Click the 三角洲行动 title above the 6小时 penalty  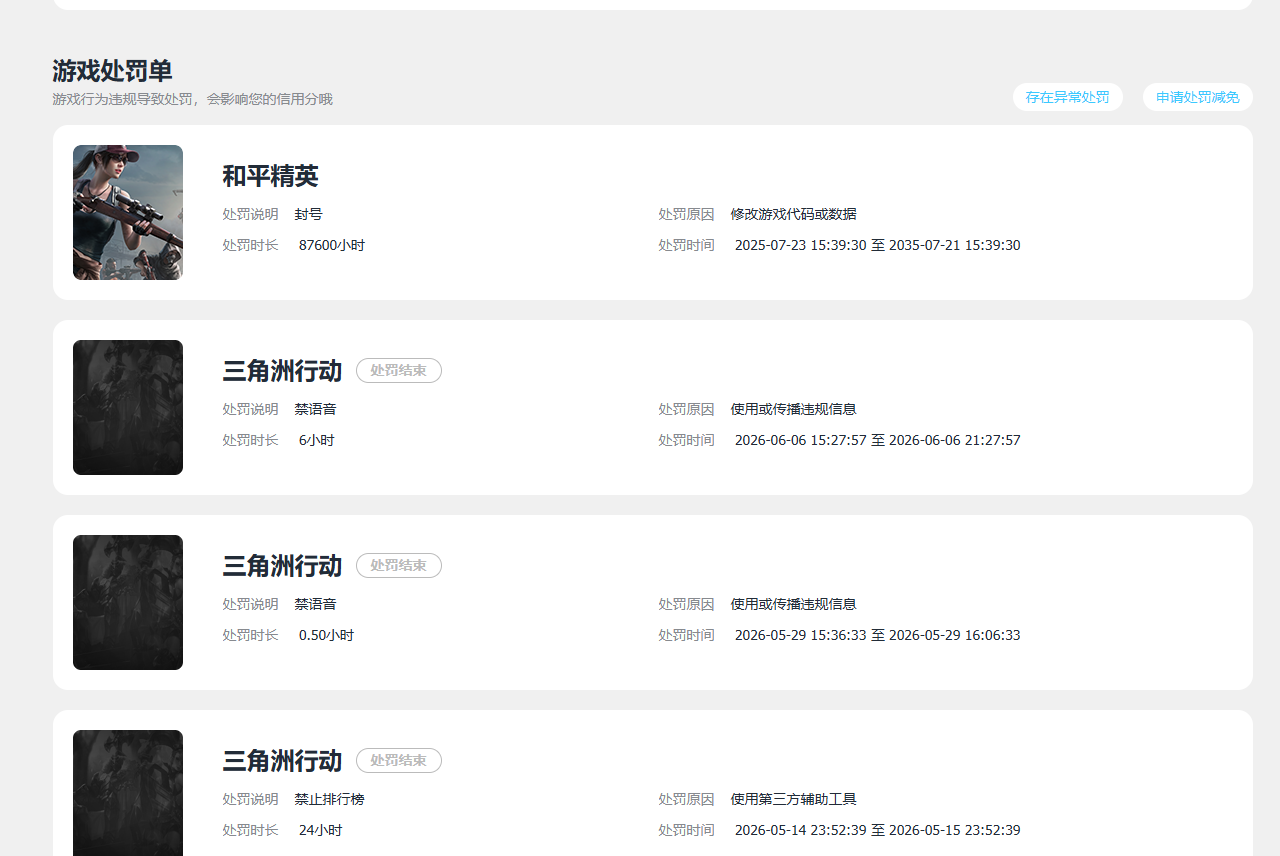point(282,371)
